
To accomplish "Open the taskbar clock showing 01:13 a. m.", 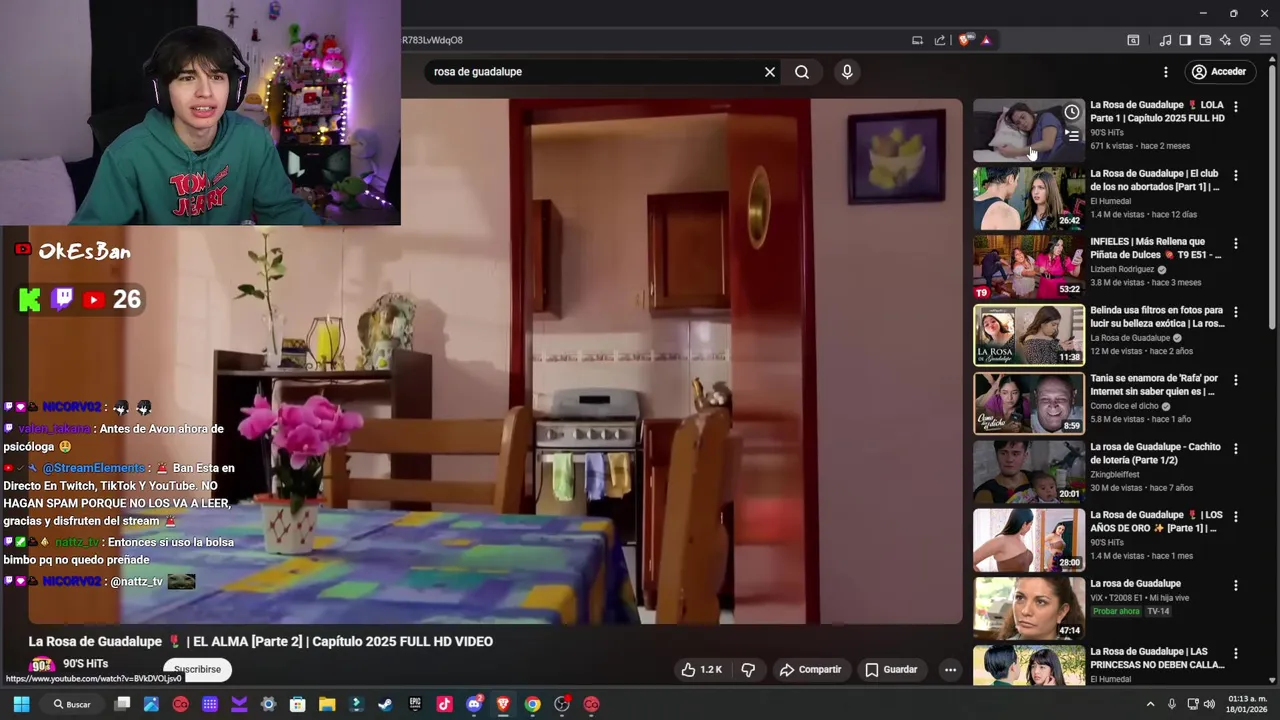I will tap(1247, 704).
